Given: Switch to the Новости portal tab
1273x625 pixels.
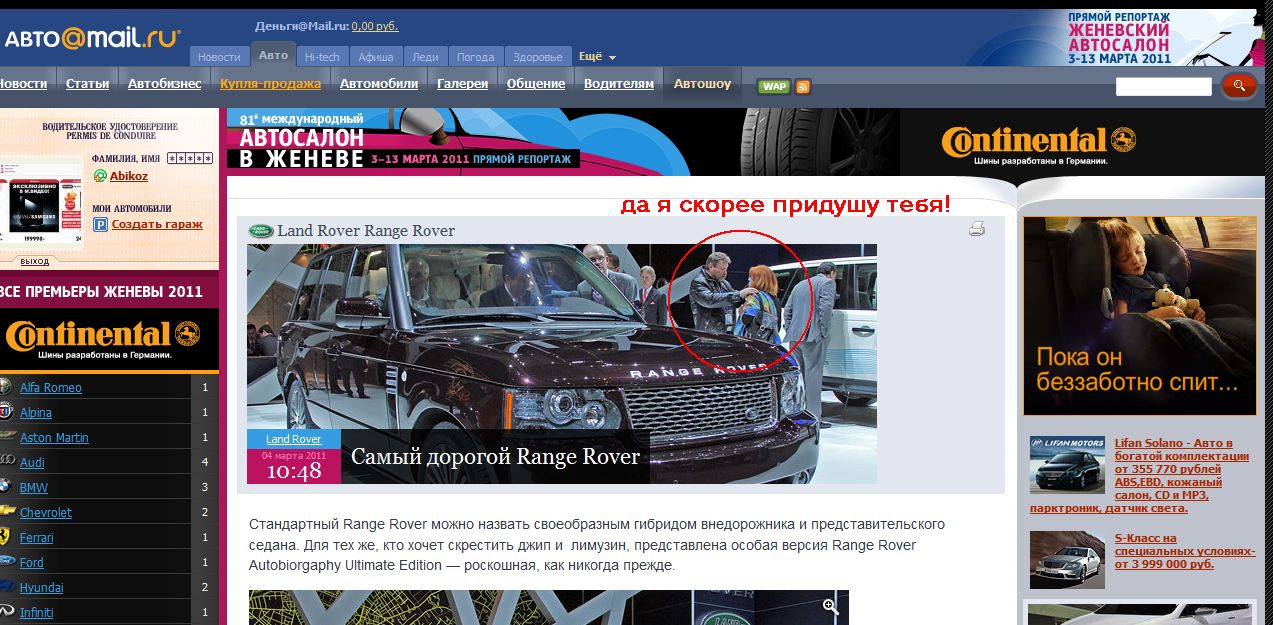Looking at the screenshot, I should [x=219, y=57].
